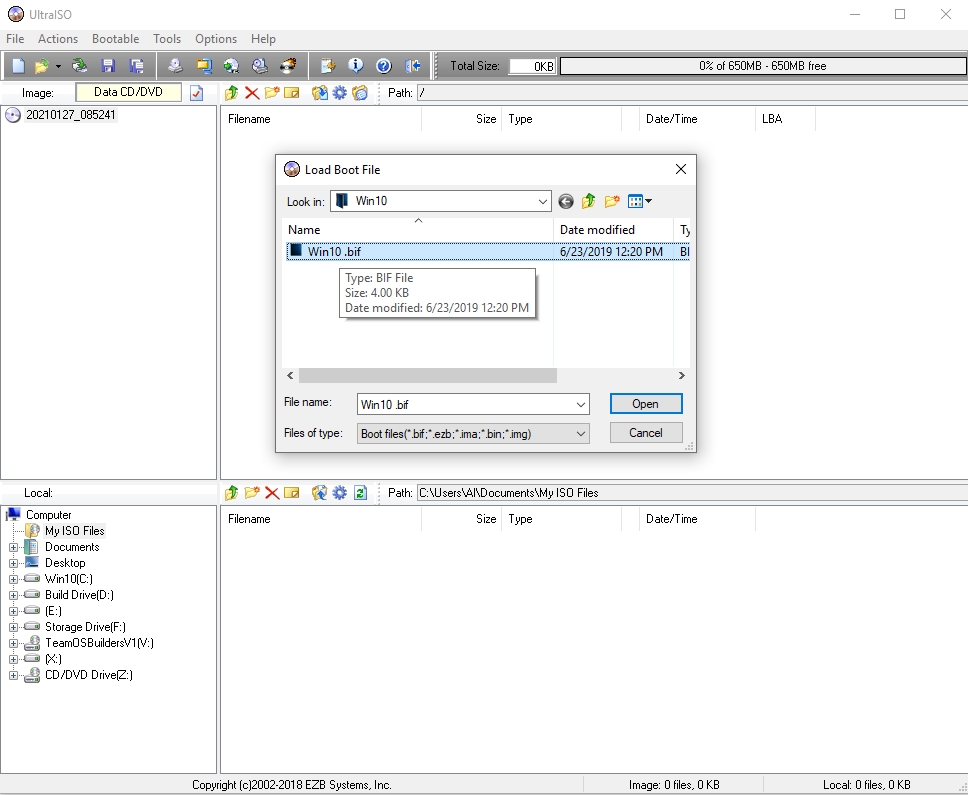Click the horizontal scrollbar thumb in the dialog
This screenshot has height=795, width=968.
[428, 375]
